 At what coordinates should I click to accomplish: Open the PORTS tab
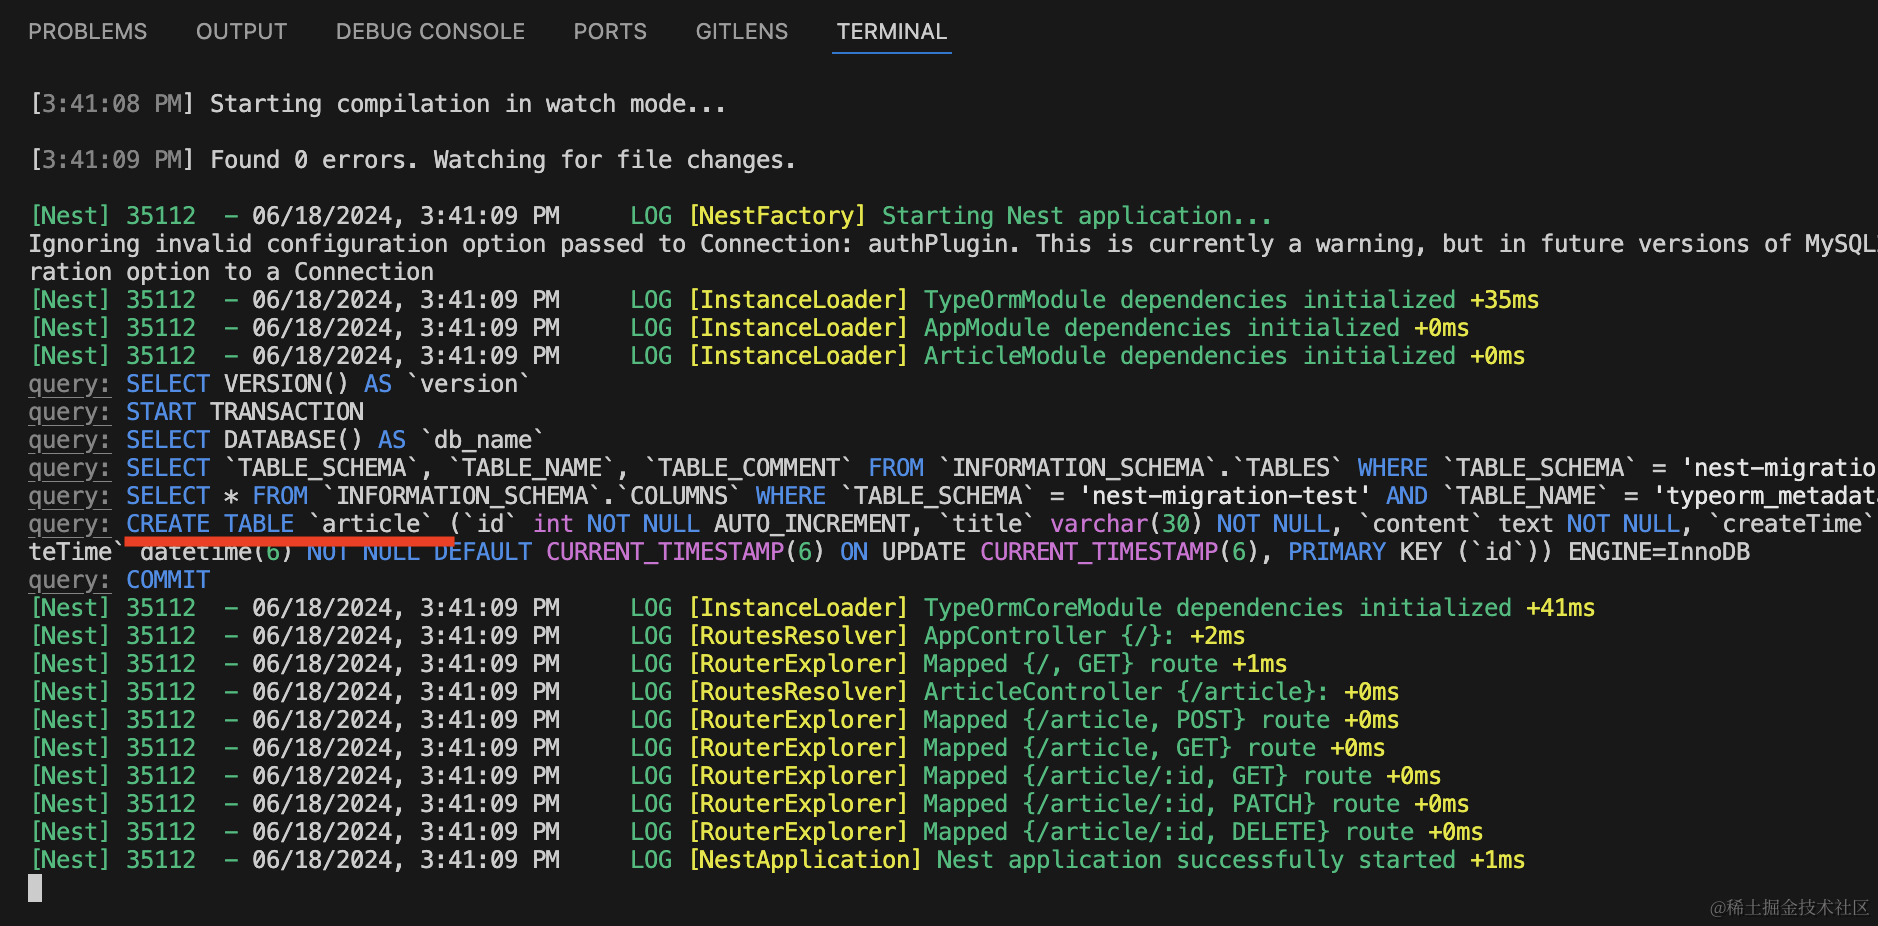[x=610, y=32]
